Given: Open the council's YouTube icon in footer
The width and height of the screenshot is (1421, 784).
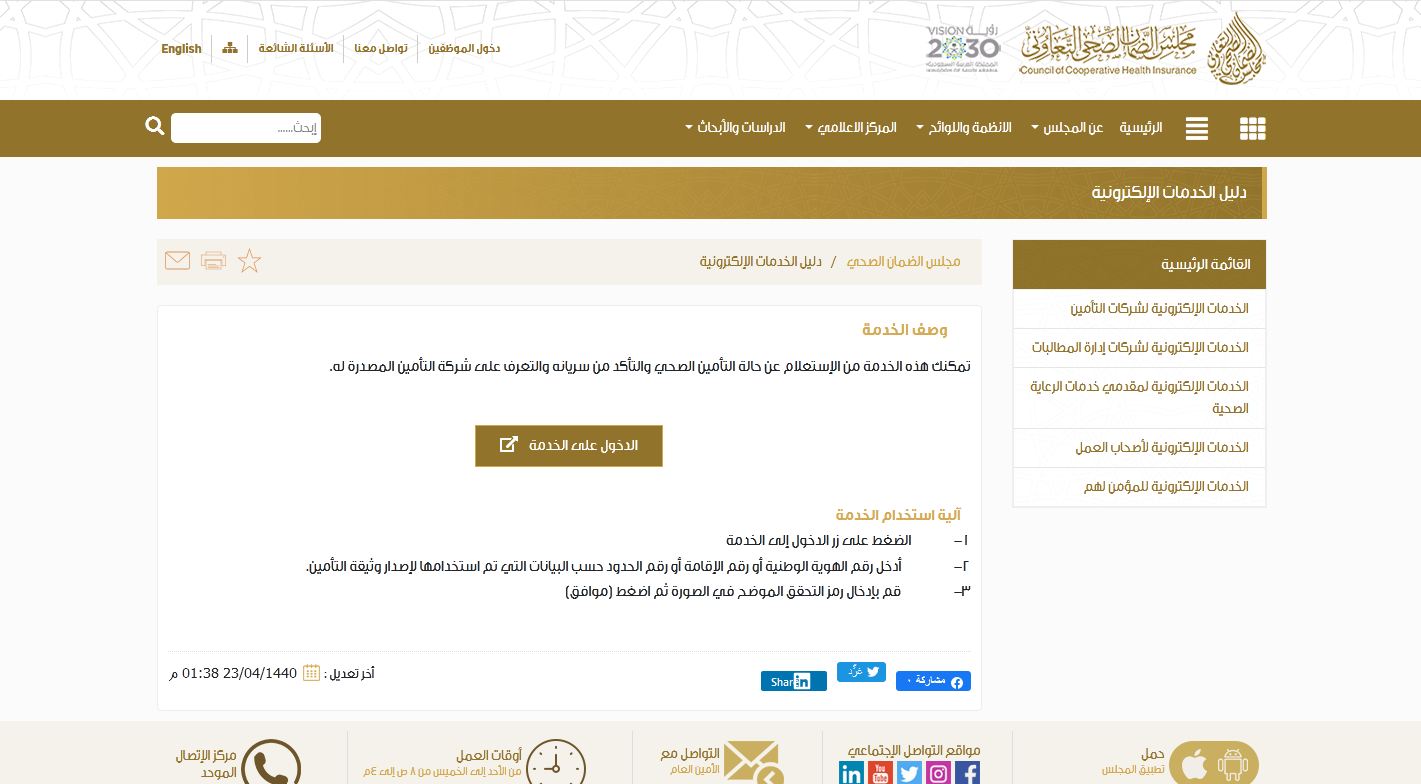Looking at the screenshot, I should 880,772.
